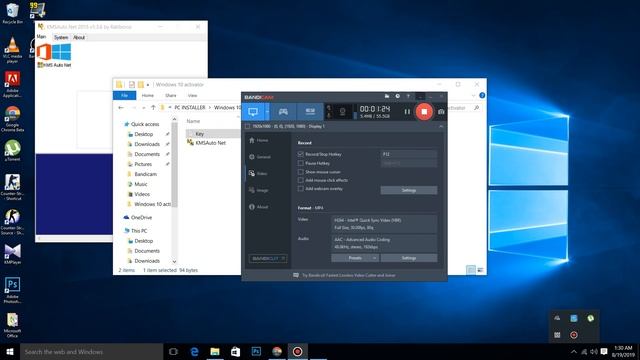The width and height of the screenshot is (640, 360).
Task: Open About tab in KMSAuto Net window
Action: [x=79, y=37]
